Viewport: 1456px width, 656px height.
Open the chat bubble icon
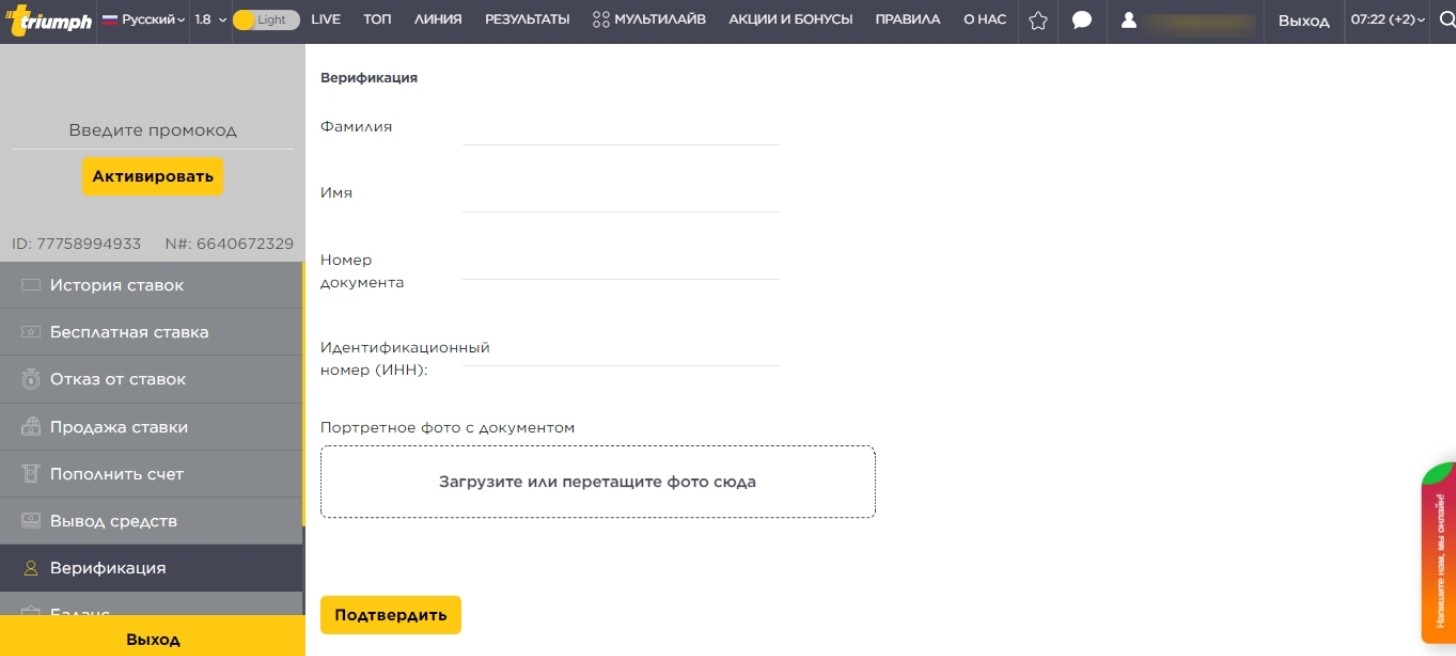click(1082, 20)
